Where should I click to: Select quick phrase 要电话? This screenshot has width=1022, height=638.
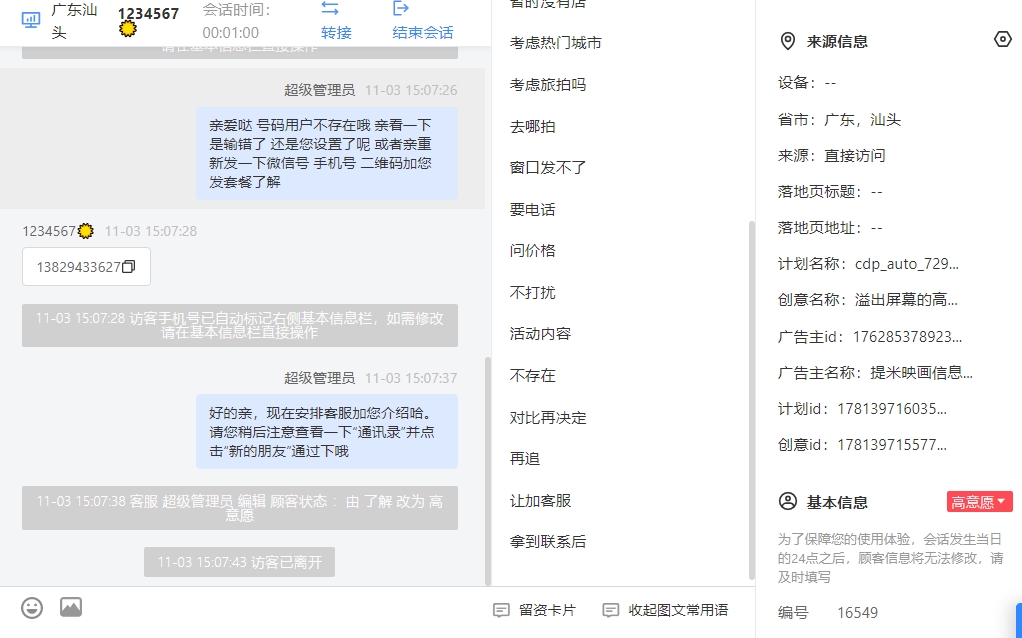tap(533, 210)
